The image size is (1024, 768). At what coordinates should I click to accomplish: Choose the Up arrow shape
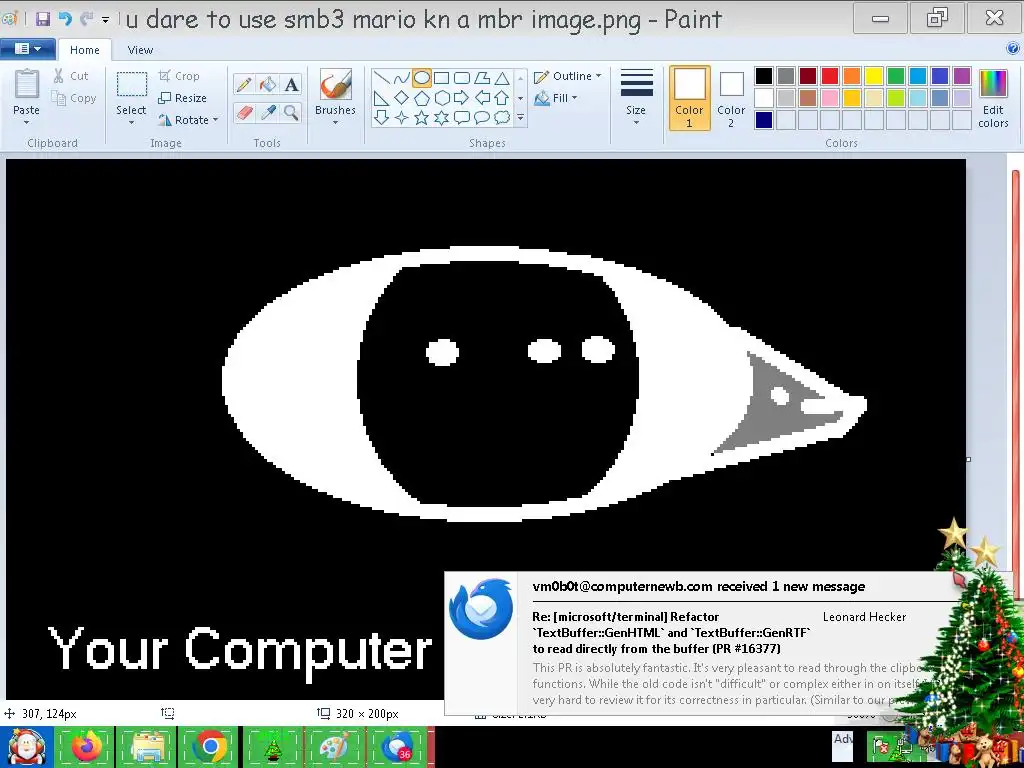point(502,98)
